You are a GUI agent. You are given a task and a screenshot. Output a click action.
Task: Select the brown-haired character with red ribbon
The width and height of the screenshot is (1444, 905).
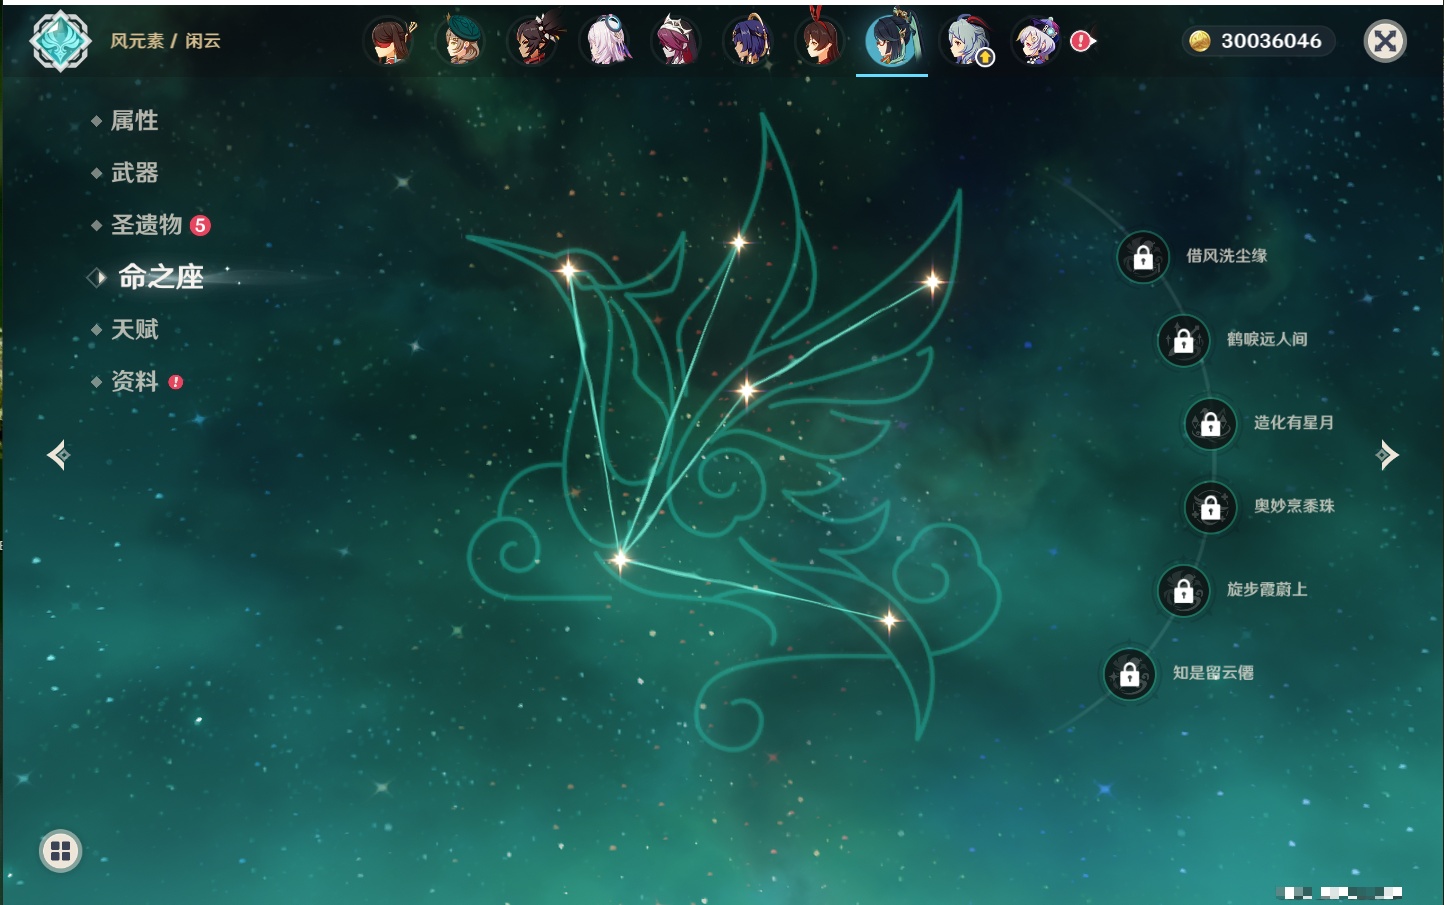(820, 41)
